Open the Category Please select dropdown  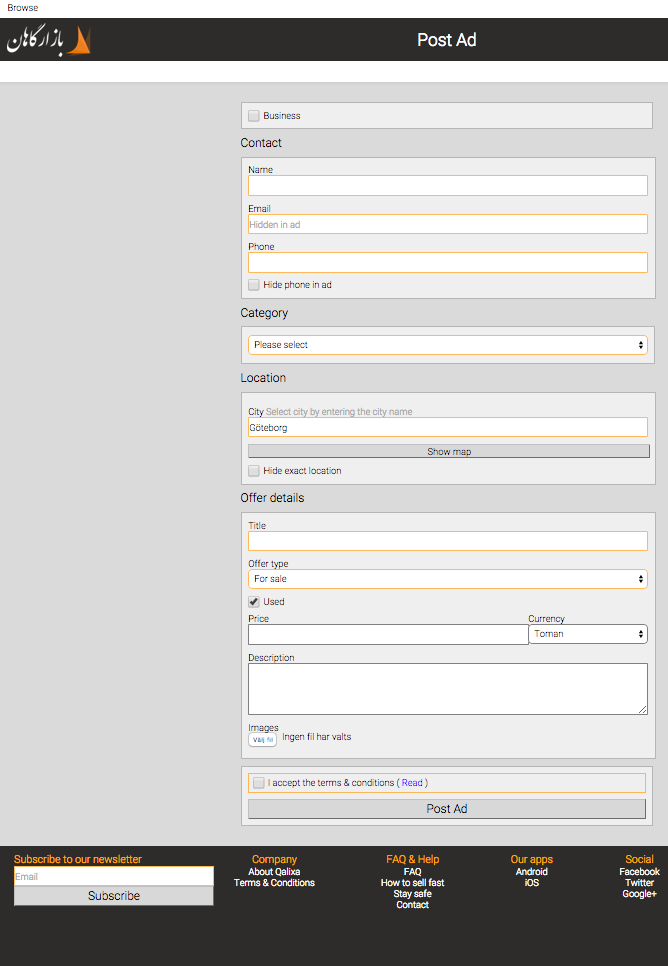(447, 345)
